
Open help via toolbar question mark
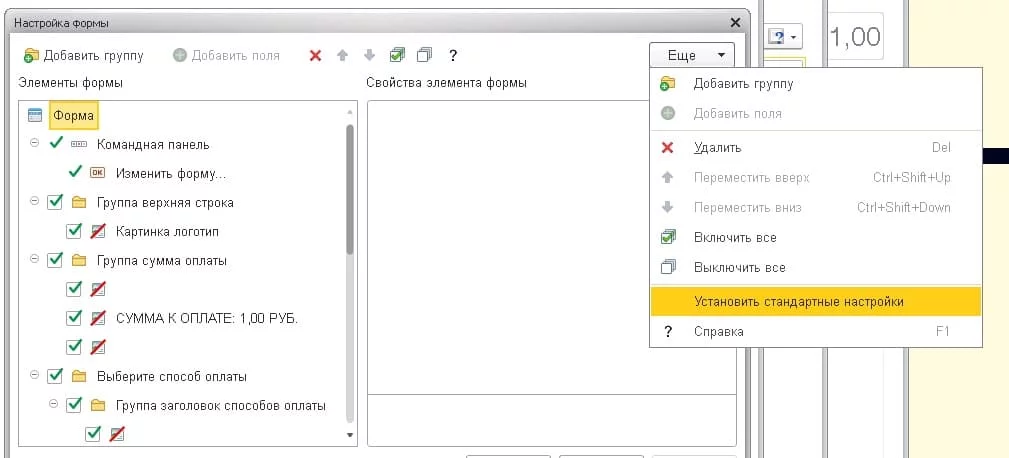453,55
